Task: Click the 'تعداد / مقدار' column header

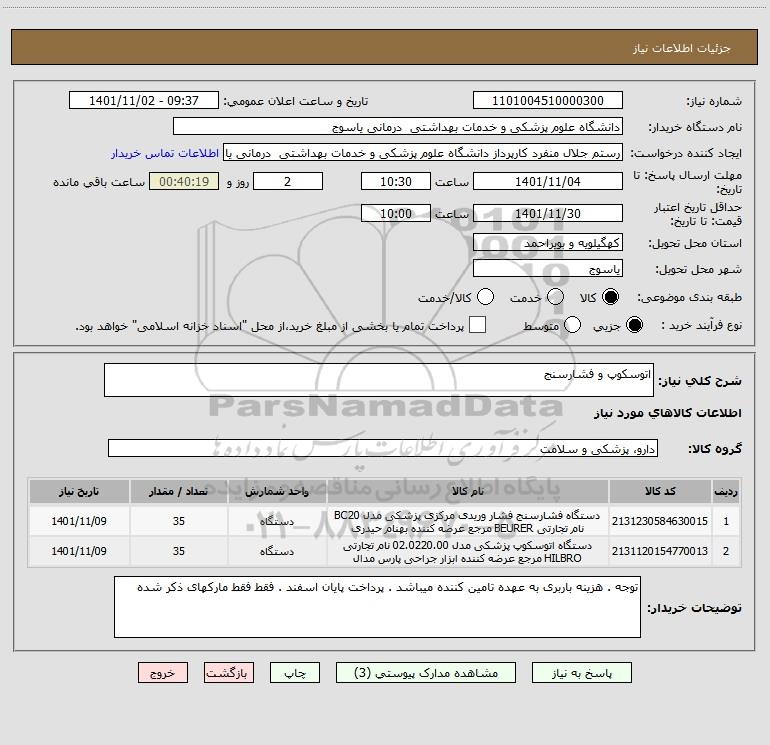Action: [x=179, y=491]
